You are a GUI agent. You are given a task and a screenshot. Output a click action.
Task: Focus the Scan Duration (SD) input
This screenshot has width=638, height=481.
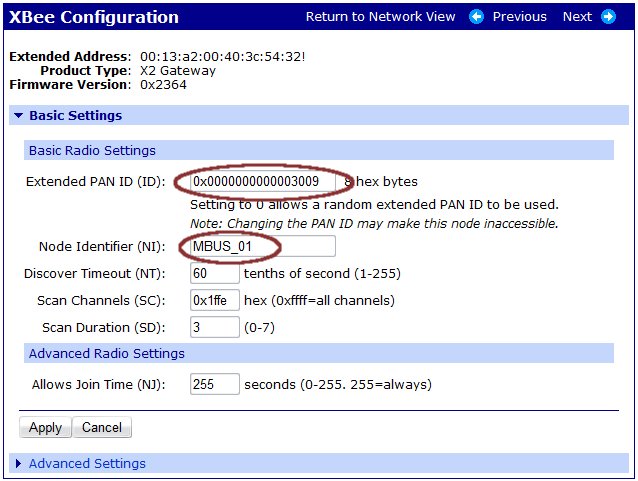214,327
